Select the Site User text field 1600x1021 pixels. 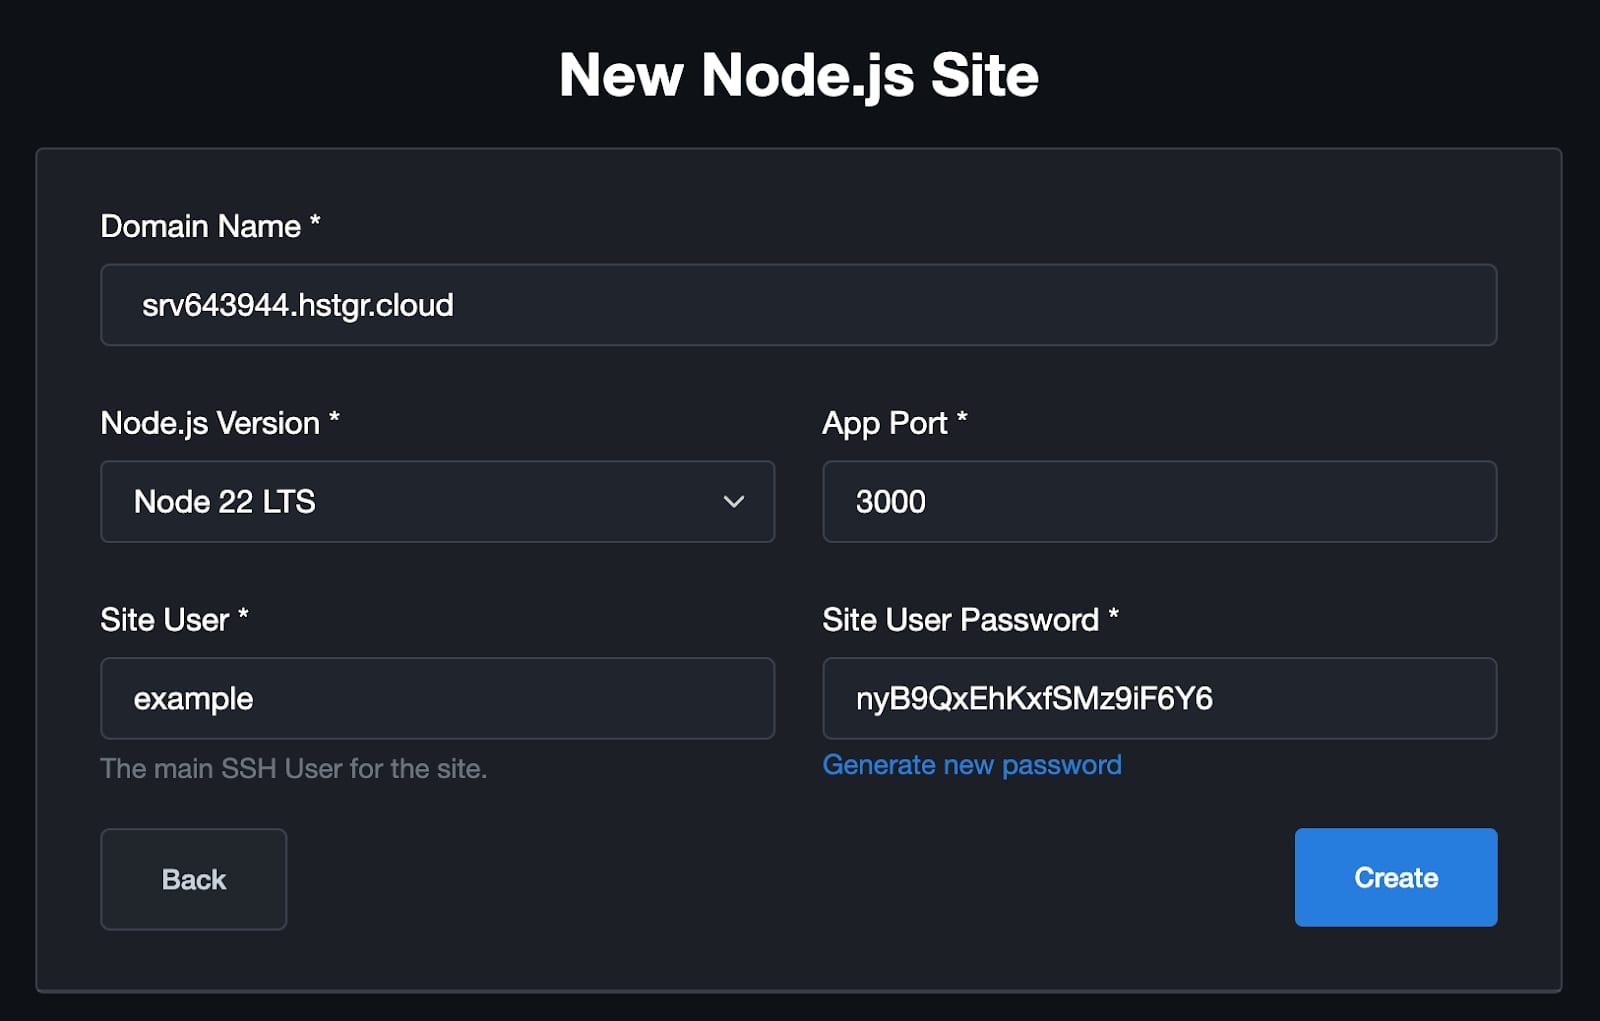tap(437, 698)
